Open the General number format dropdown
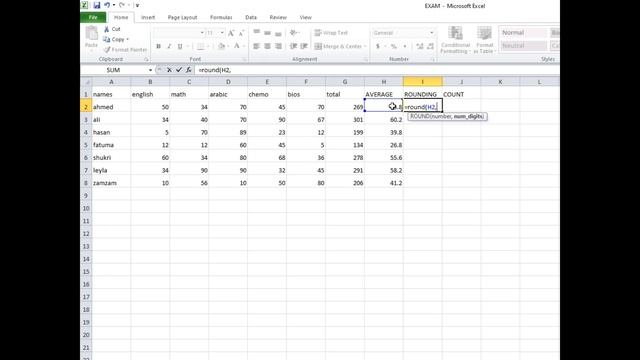 click(431, 33)
